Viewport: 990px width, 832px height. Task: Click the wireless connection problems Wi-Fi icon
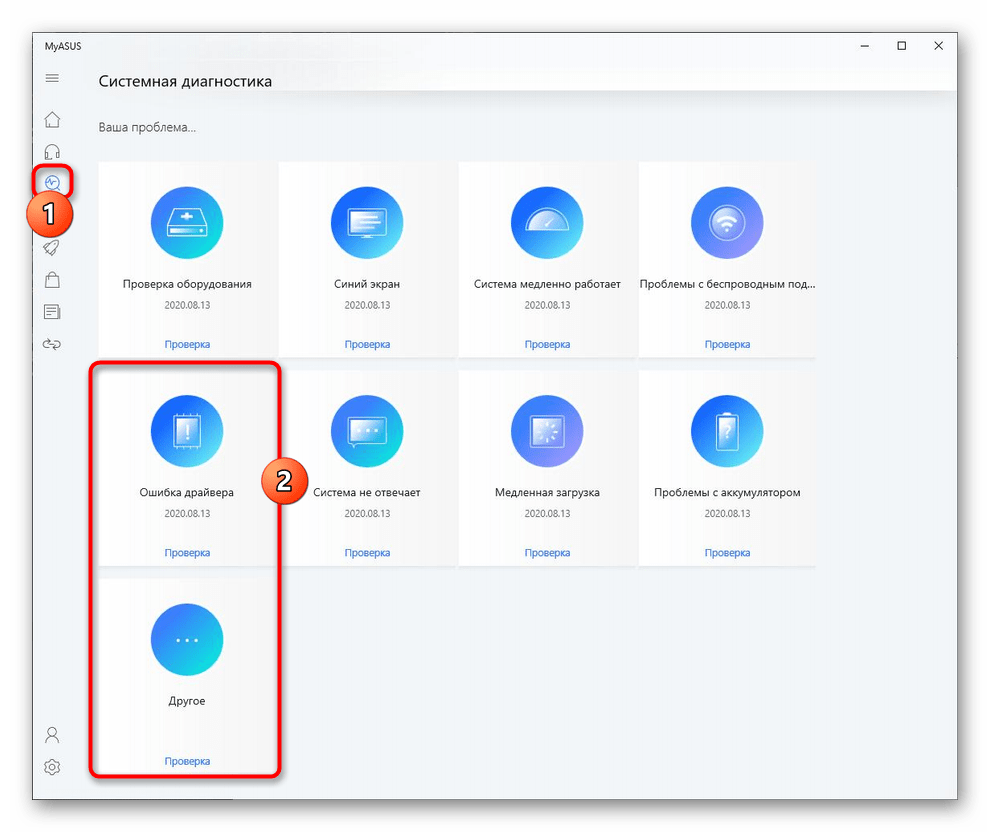click(x=727, y=223)
